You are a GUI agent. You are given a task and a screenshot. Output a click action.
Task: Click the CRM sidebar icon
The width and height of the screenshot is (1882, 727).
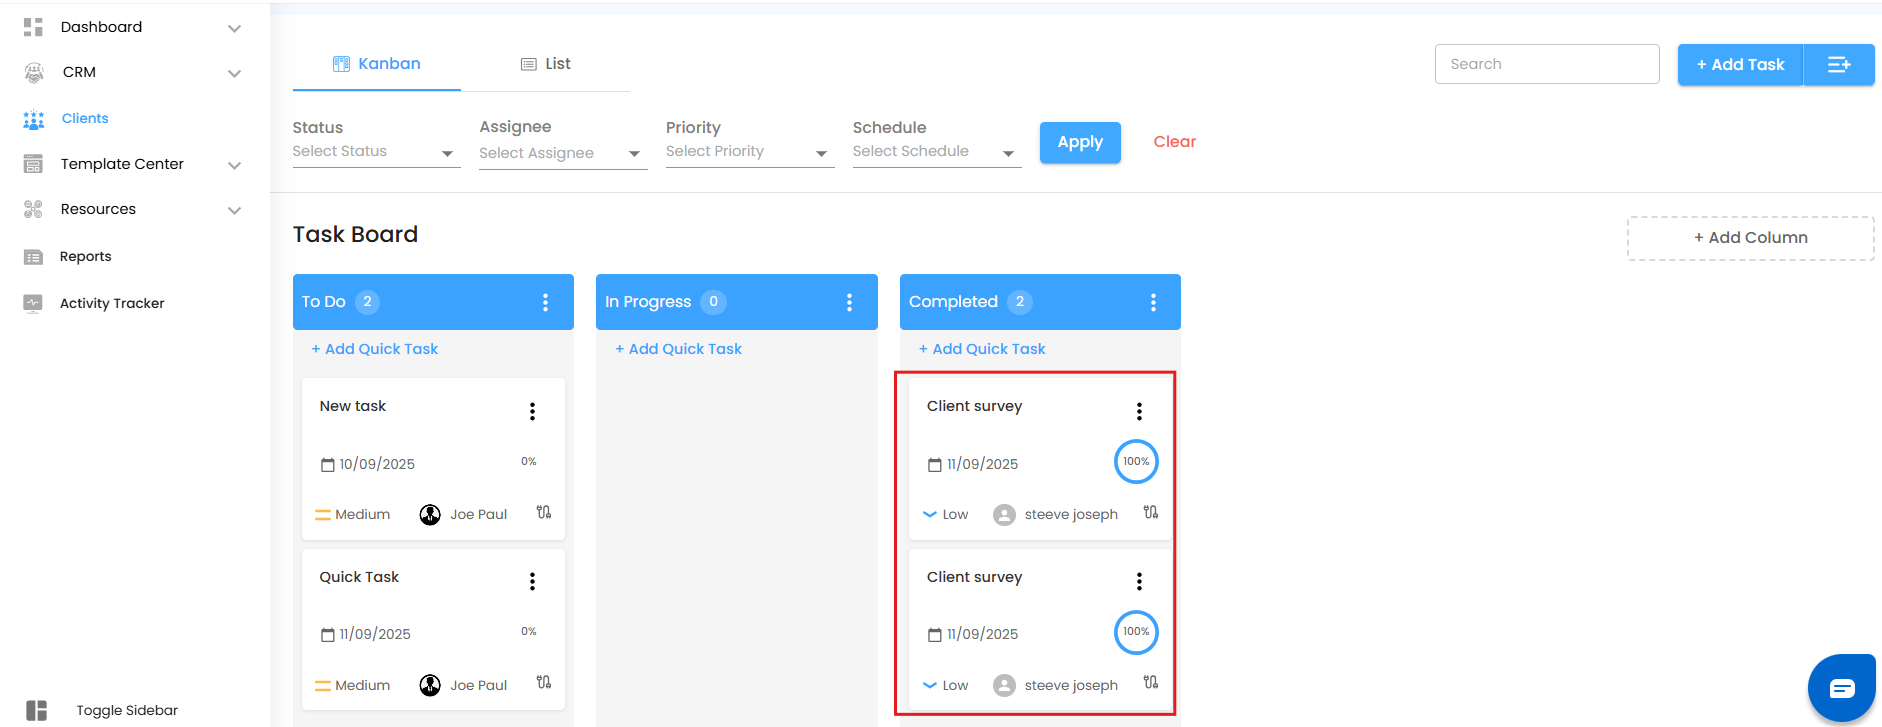pyautogui.click(x=34, y=72)
